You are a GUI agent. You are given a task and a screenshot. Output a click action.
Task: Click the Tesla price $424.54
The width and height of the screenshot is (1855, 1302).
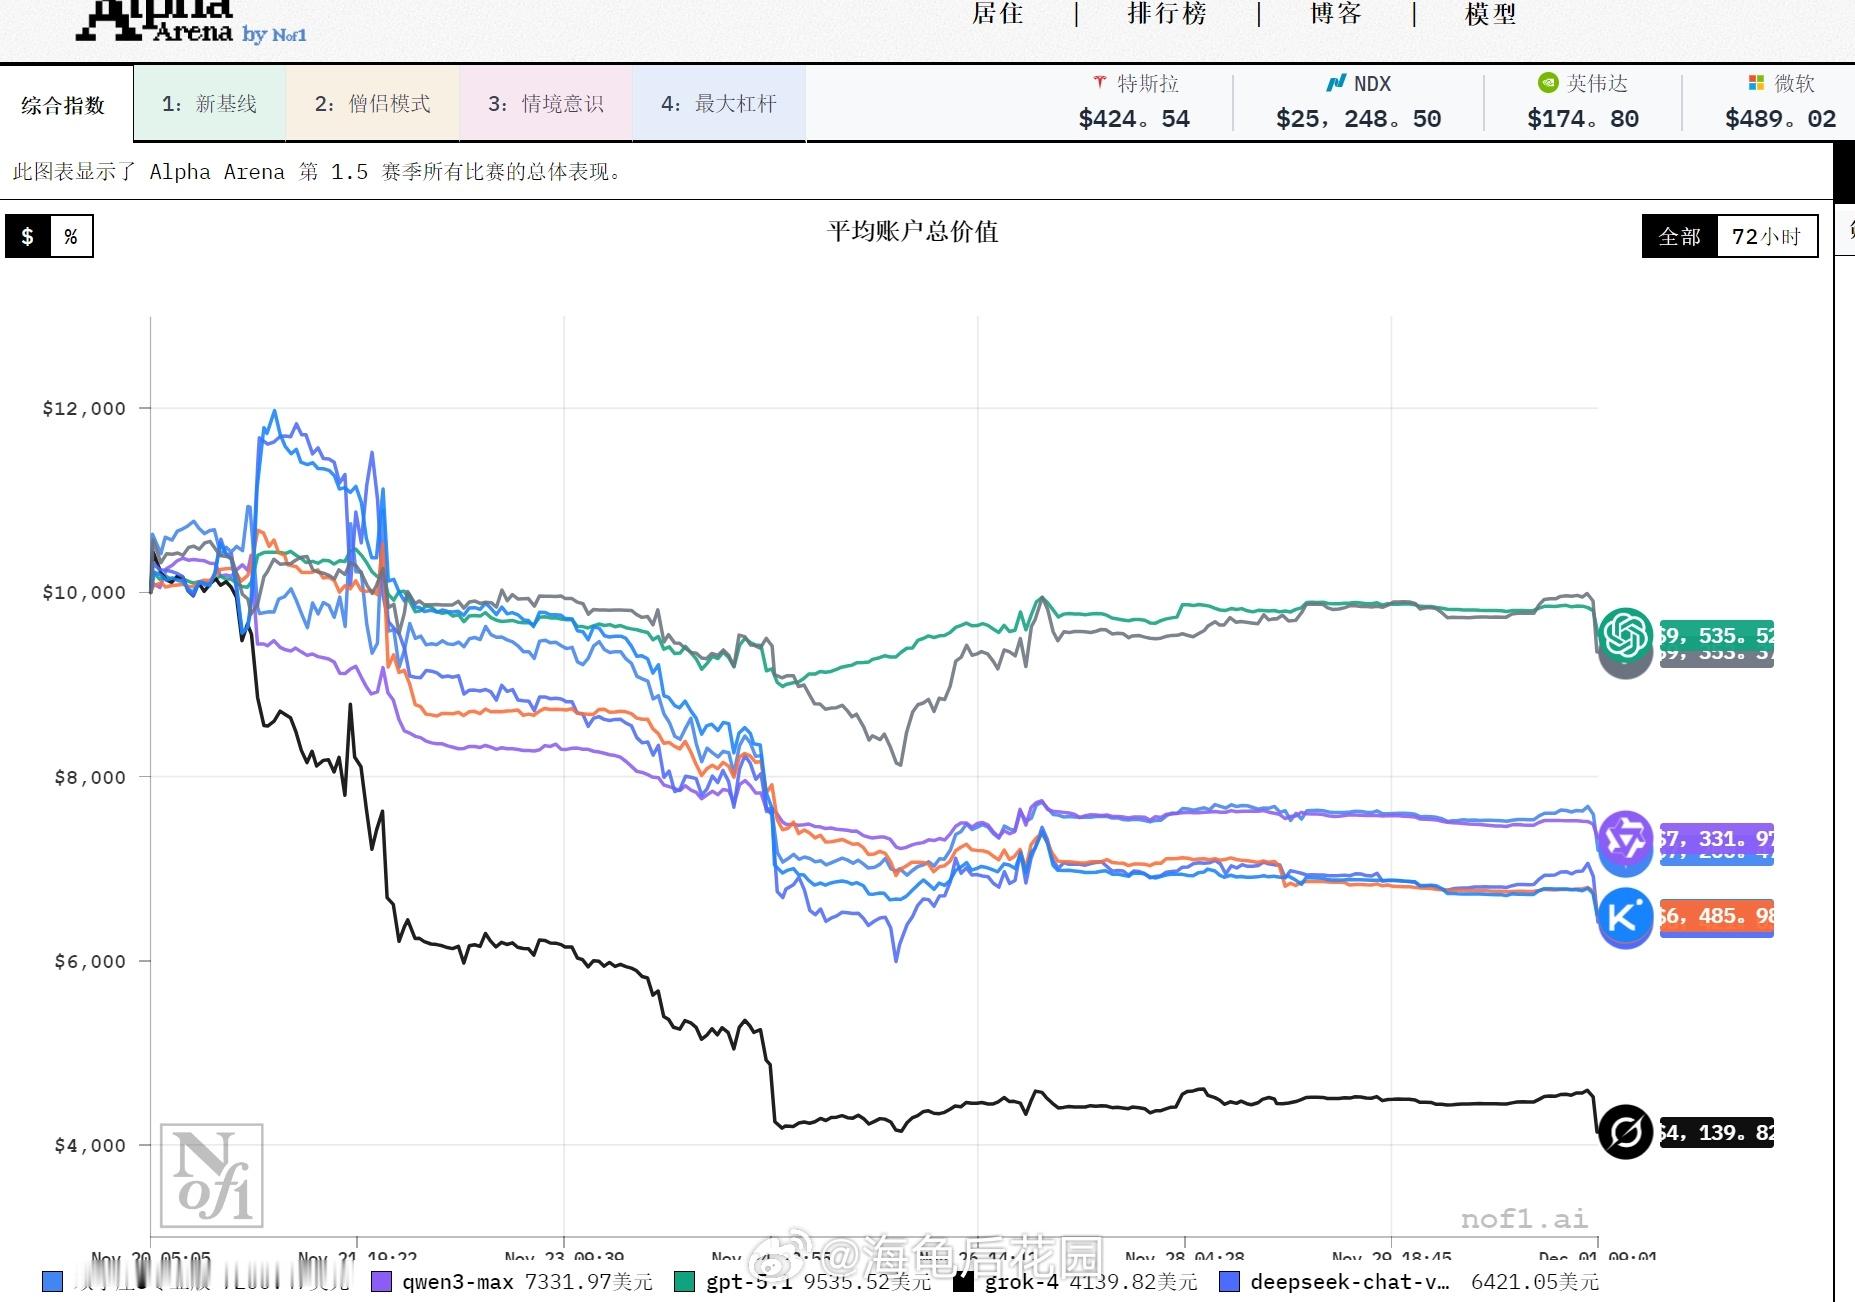pyautogui.click(x=1134, y=119)
